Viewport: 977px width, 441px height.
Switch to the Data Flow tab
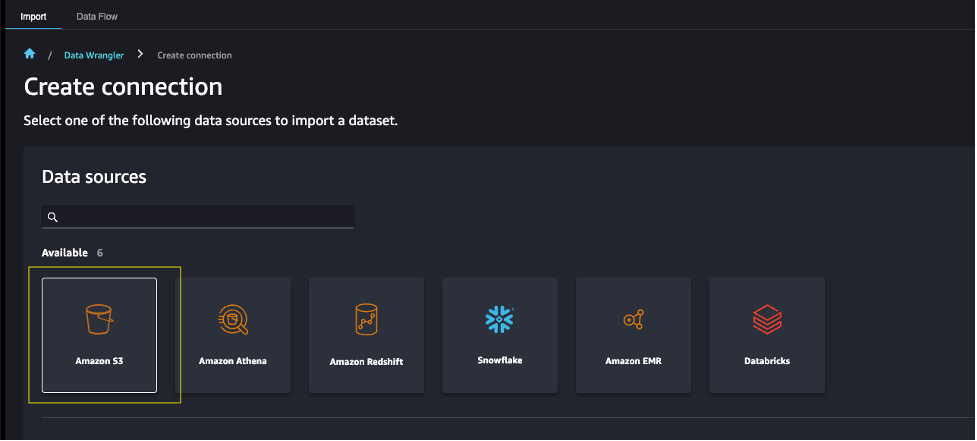click(97, 16)
